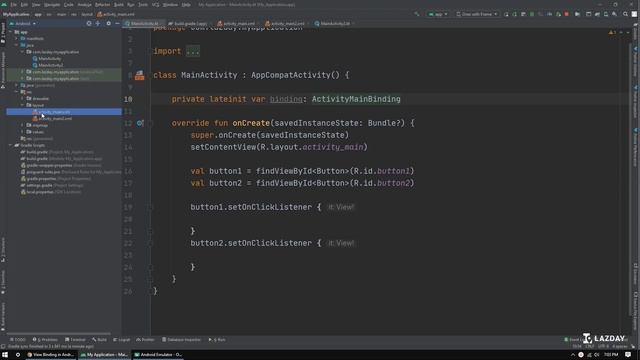640x360 pixels.
Task: Click the Windows taskbar search icon
Action: (x=18, y=355)
